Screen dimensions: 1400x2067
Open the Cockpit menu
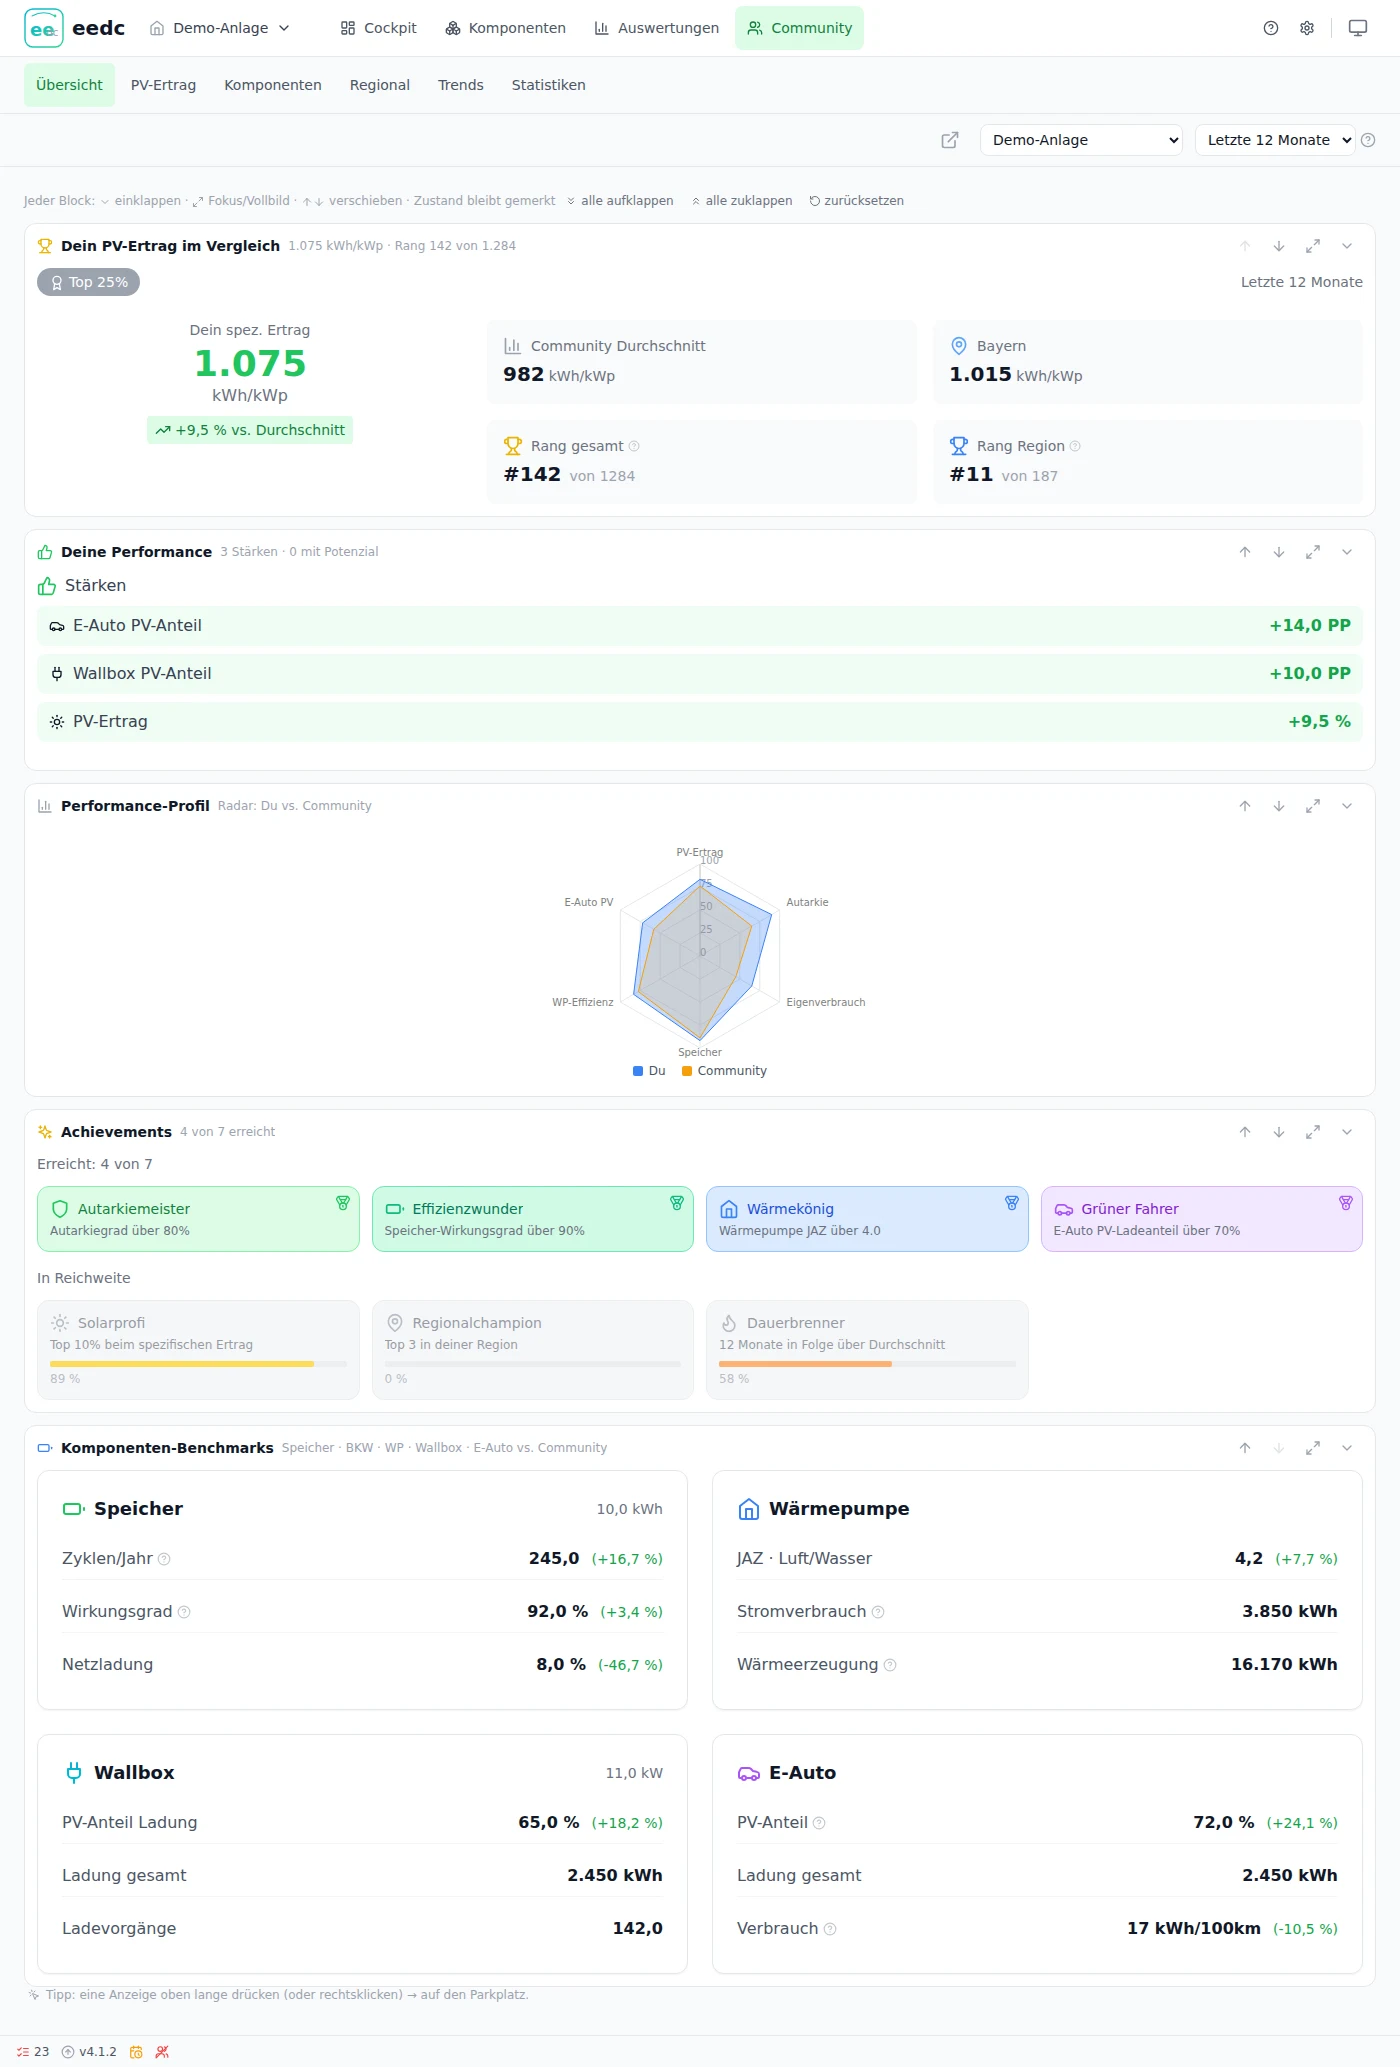(x=378, y=28)
